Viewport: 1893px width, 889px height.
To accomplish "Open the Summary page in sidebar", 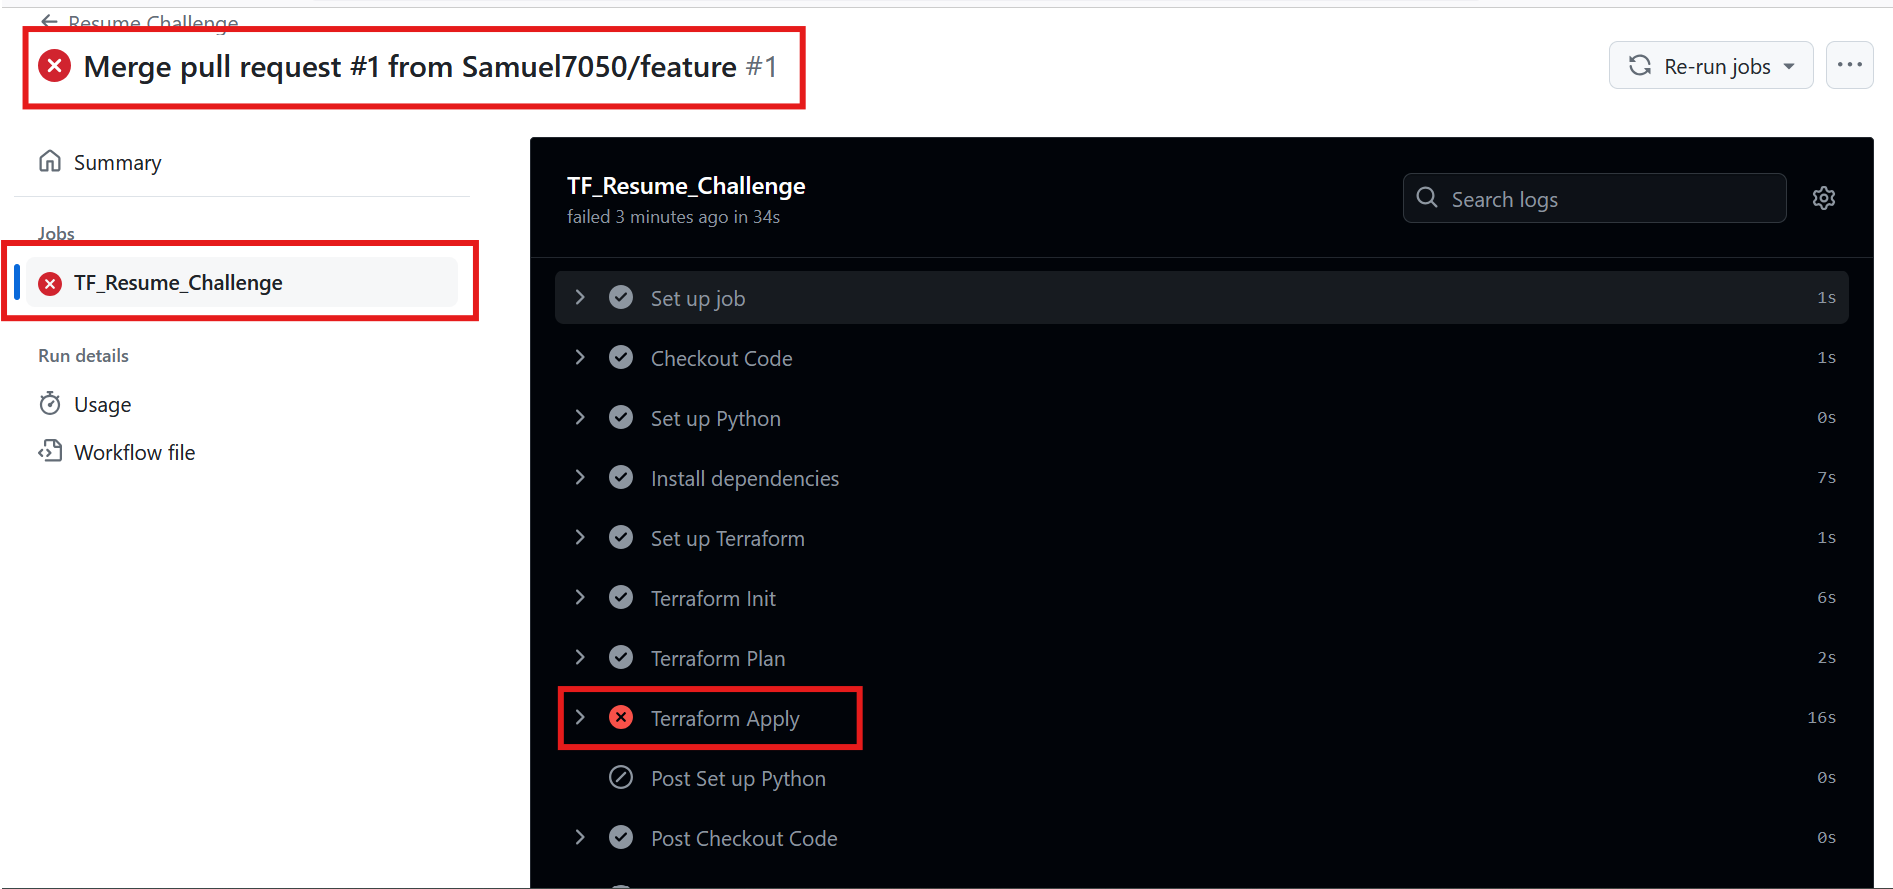I will 117,162.
